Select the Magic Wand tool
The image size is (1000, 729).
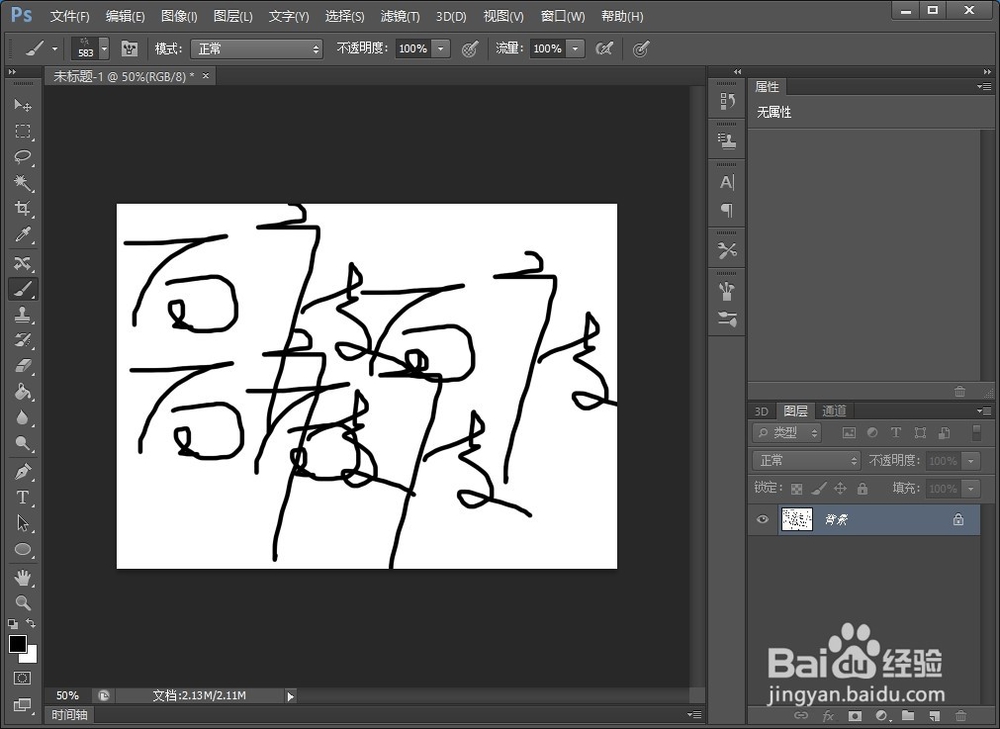tap(23, 183)
